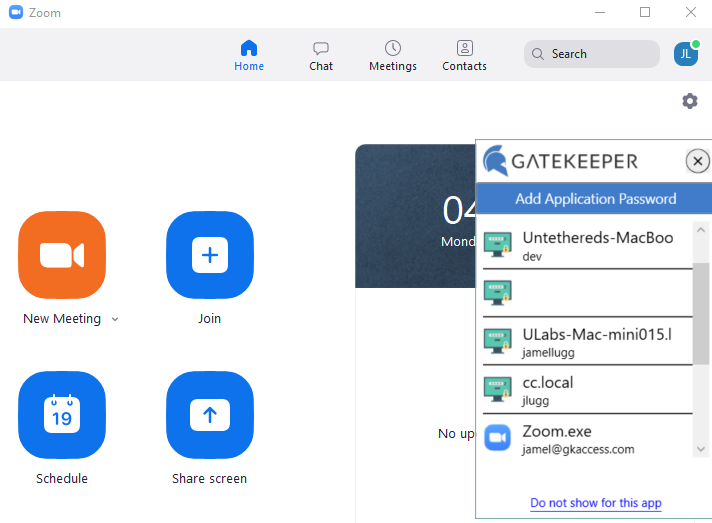Close the GateKeeper popup with X

pos(698,161)
